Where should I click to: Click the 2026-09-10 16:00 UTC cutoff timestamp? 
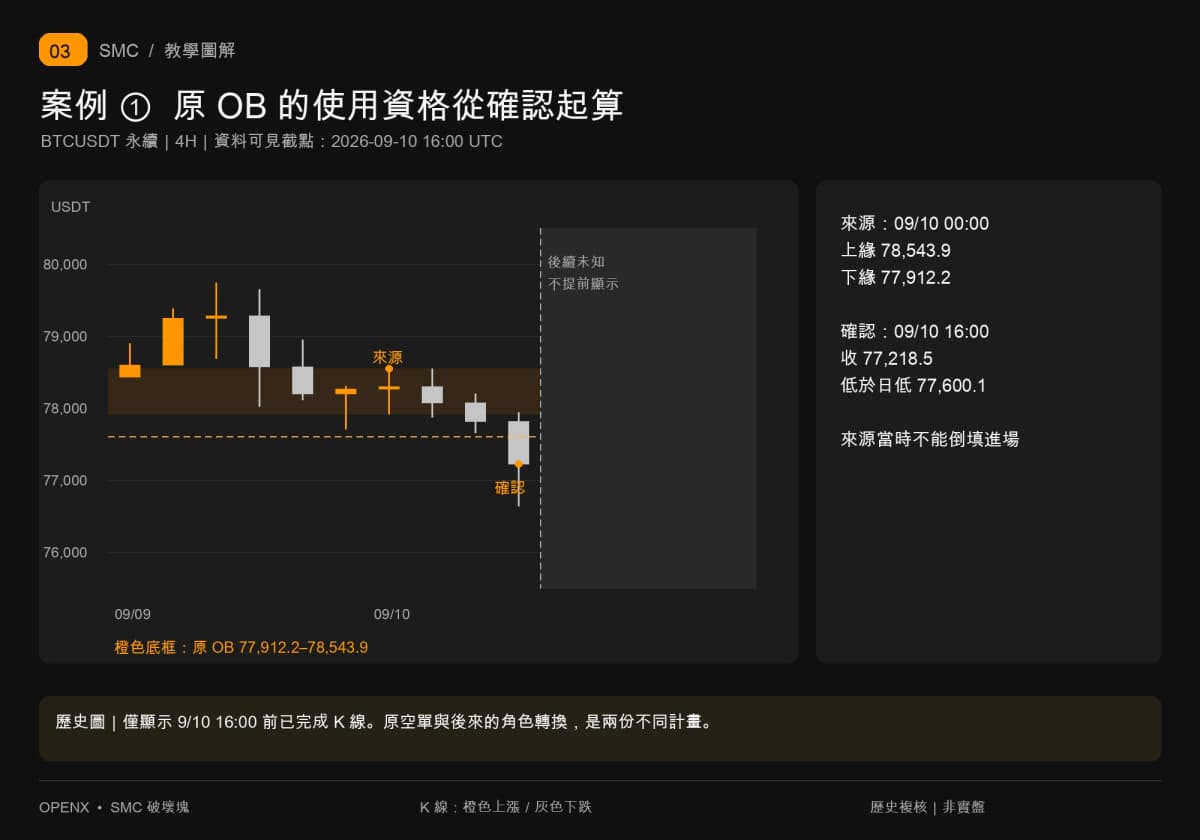[417, 141]
